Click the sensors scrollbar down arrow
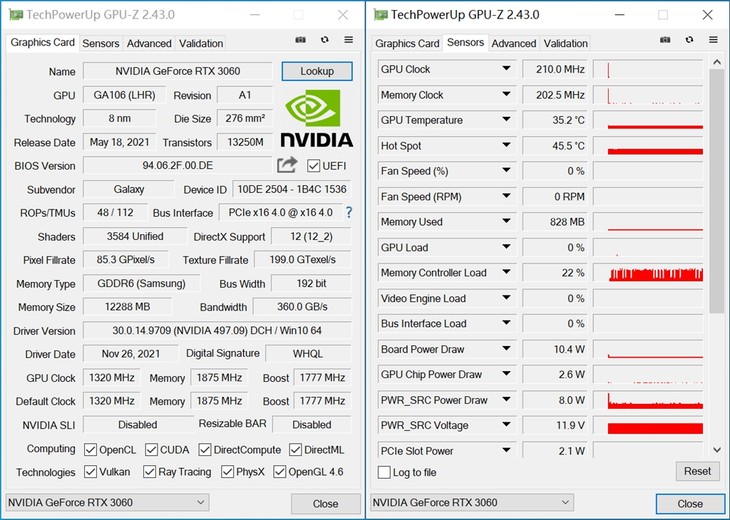This screenshot has width=730, height=520. [716, 450]
